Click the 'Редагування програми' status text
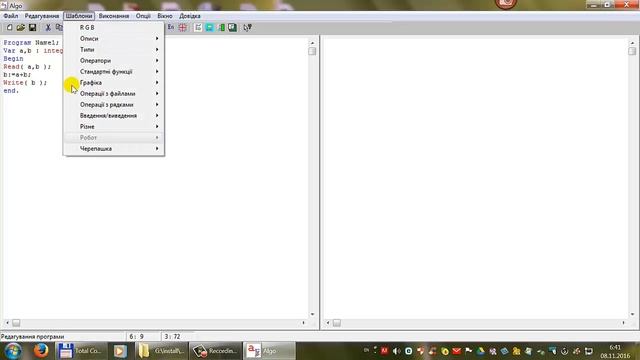 [33, 337]
